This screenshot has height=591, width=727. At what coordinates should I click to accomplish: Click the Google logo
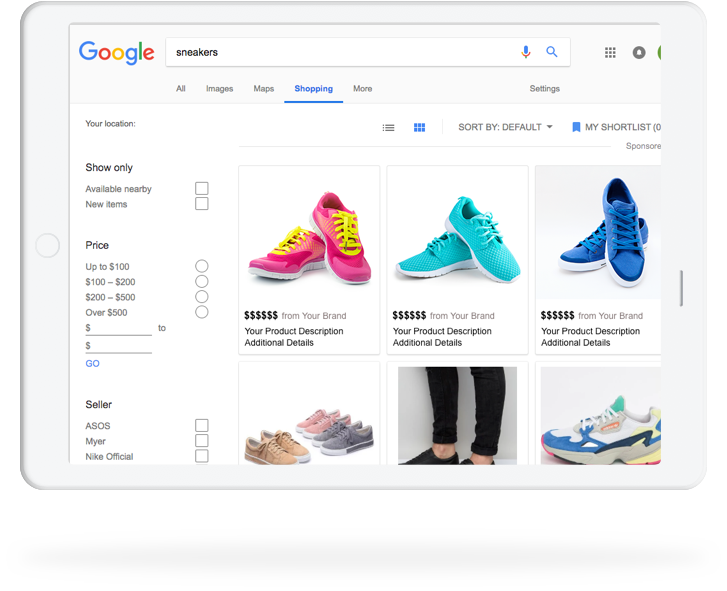[117, 53]
